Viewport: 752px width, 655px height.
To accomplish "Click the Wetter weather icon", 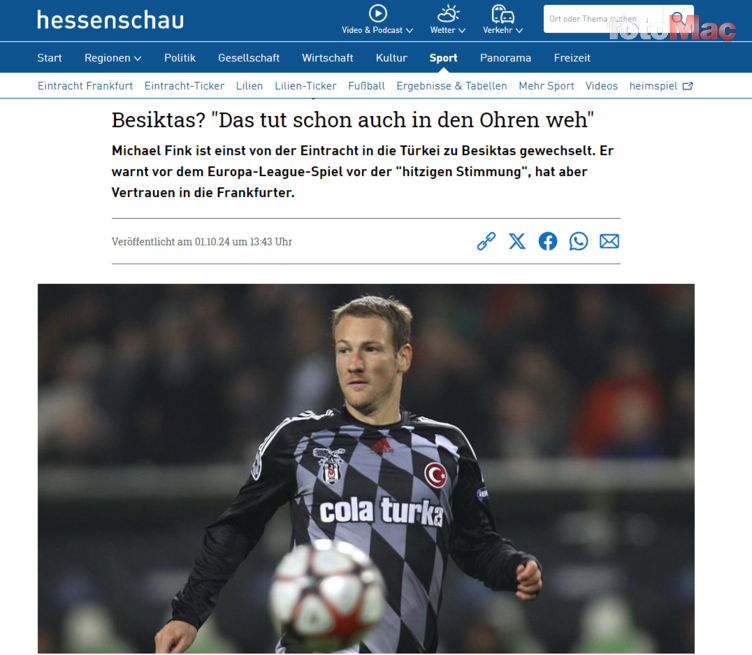I will coord(448,13).
